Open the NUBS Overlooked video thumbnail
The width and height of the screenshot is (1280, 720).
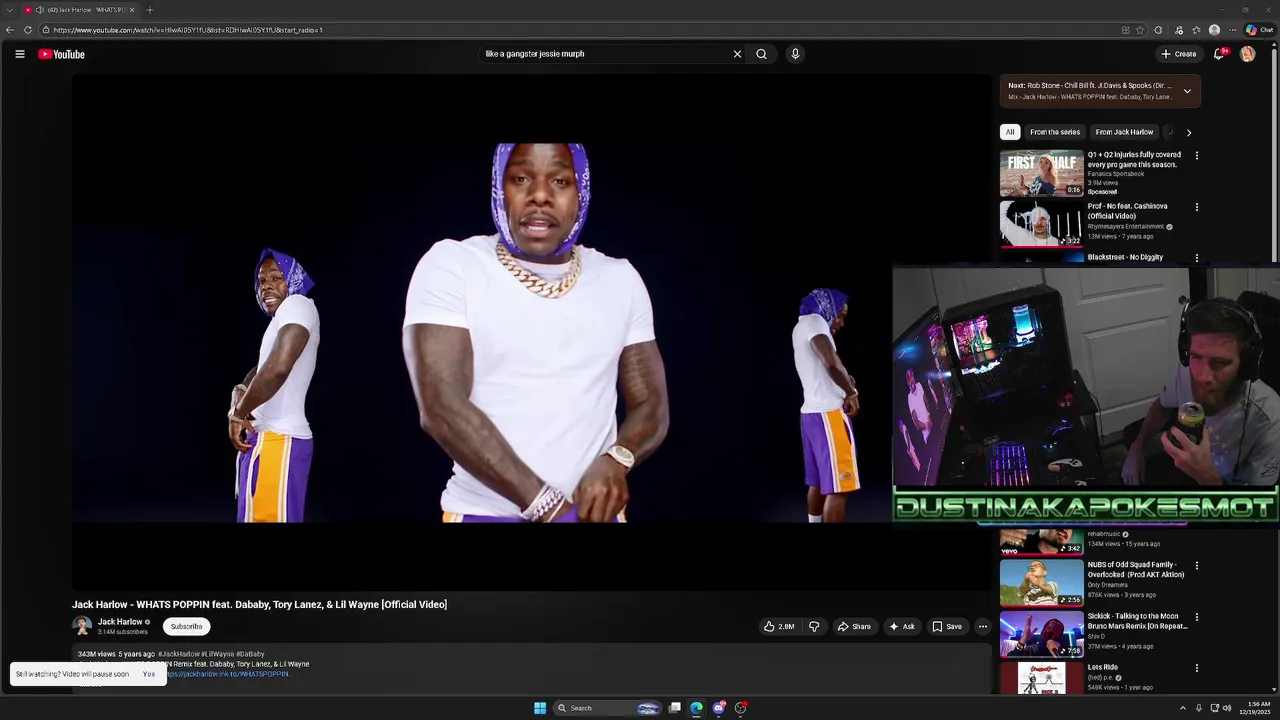(1042, 582)
